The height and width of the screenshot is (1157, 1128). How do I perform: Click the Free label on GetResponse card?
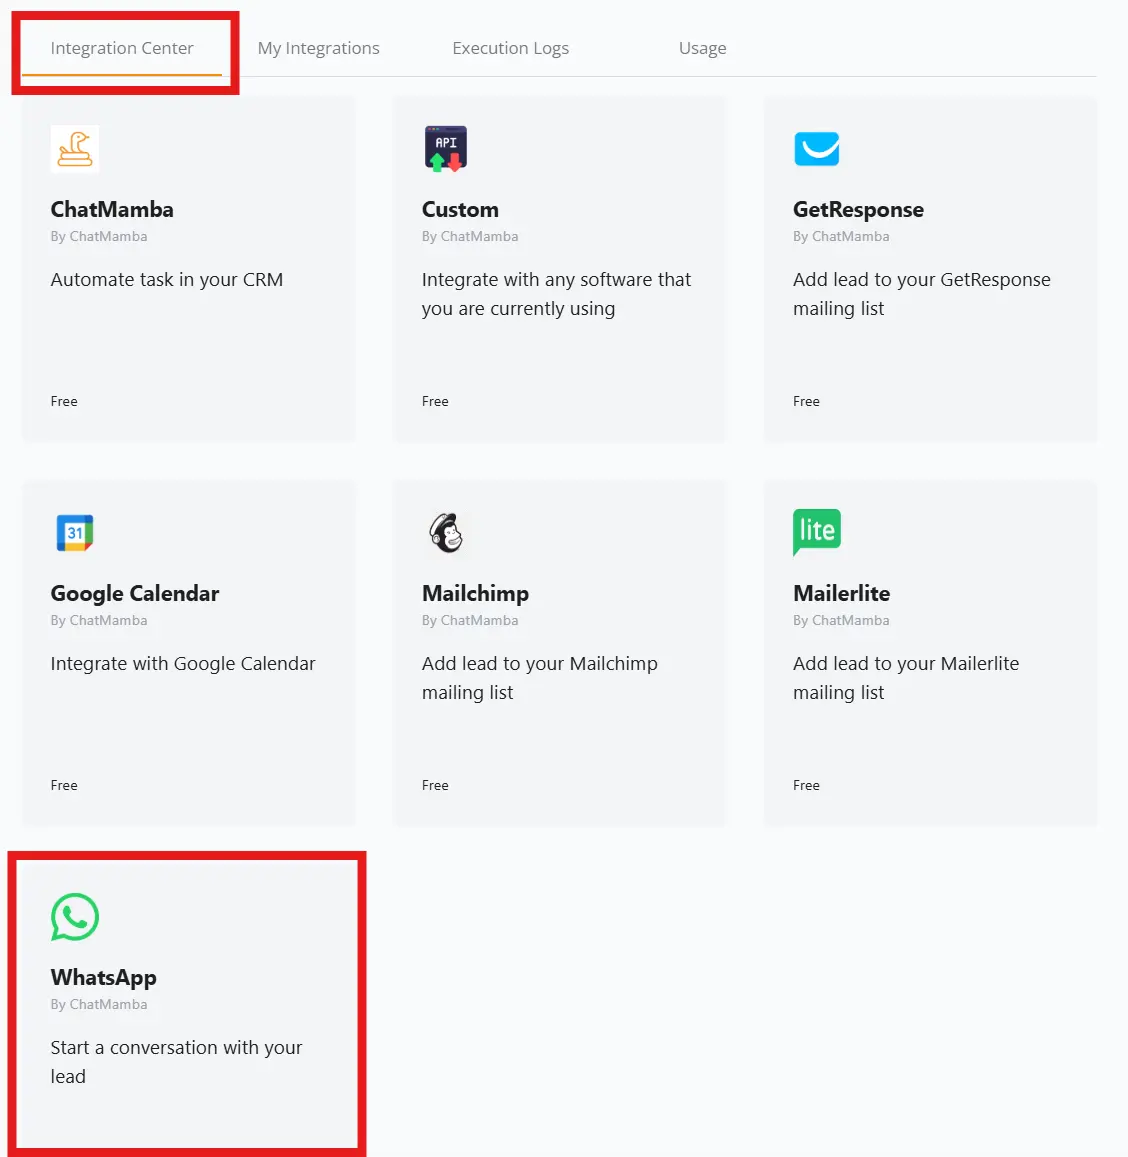point(806,401)
